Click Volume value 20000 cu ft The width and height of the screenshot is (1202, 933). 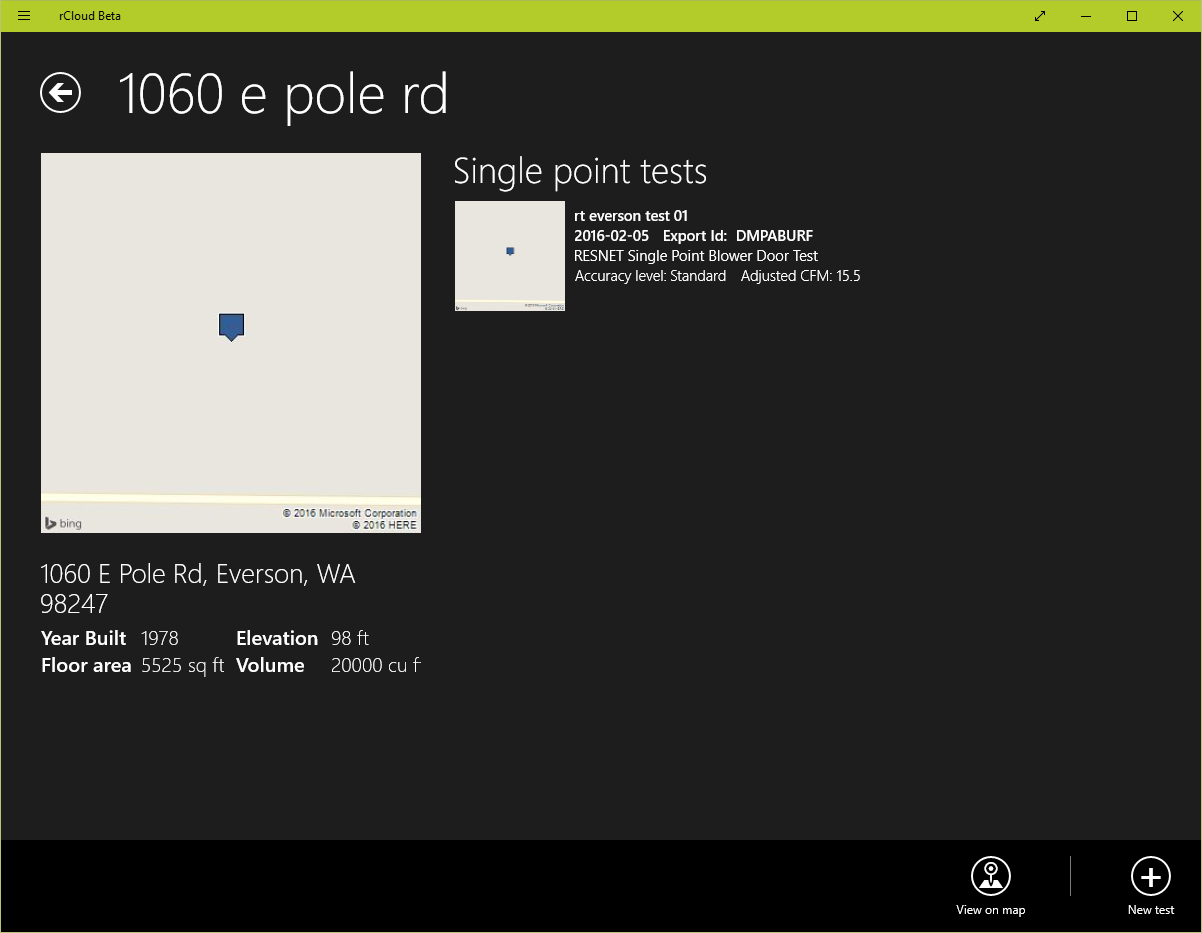376,665
